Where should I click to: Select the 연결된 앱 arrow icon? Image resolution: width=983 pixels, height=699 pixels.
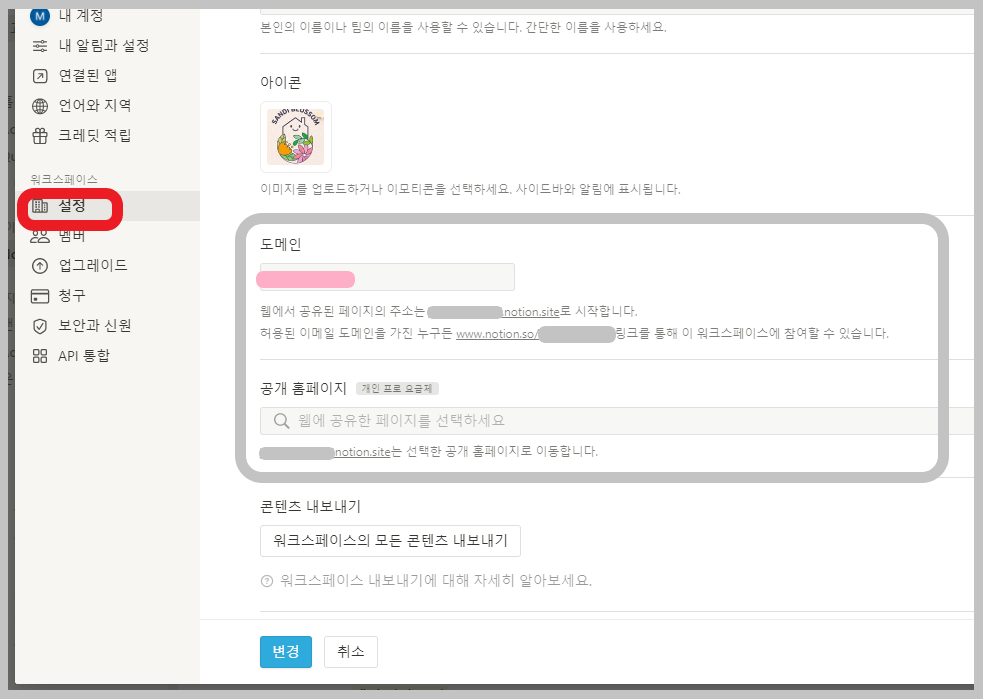click(x=38, y=75)
